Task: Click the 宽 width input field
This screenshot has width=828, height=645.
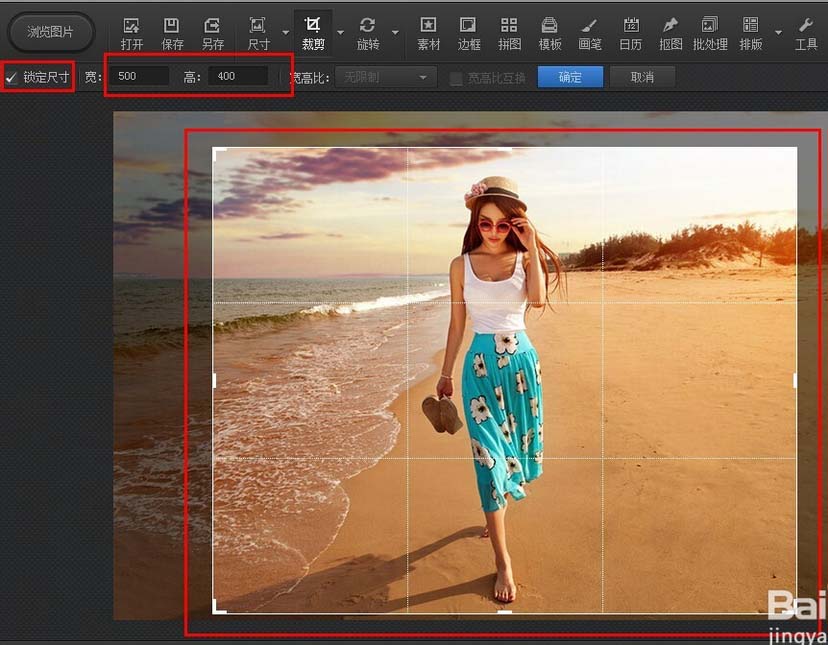Action: point(139,77)
